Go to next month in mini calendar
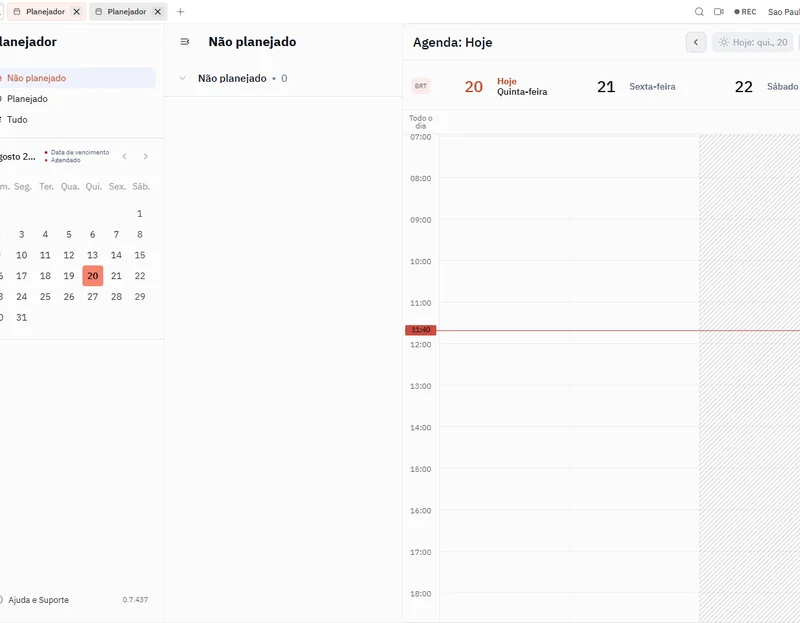The image size is (800, 623). [145, 156]
